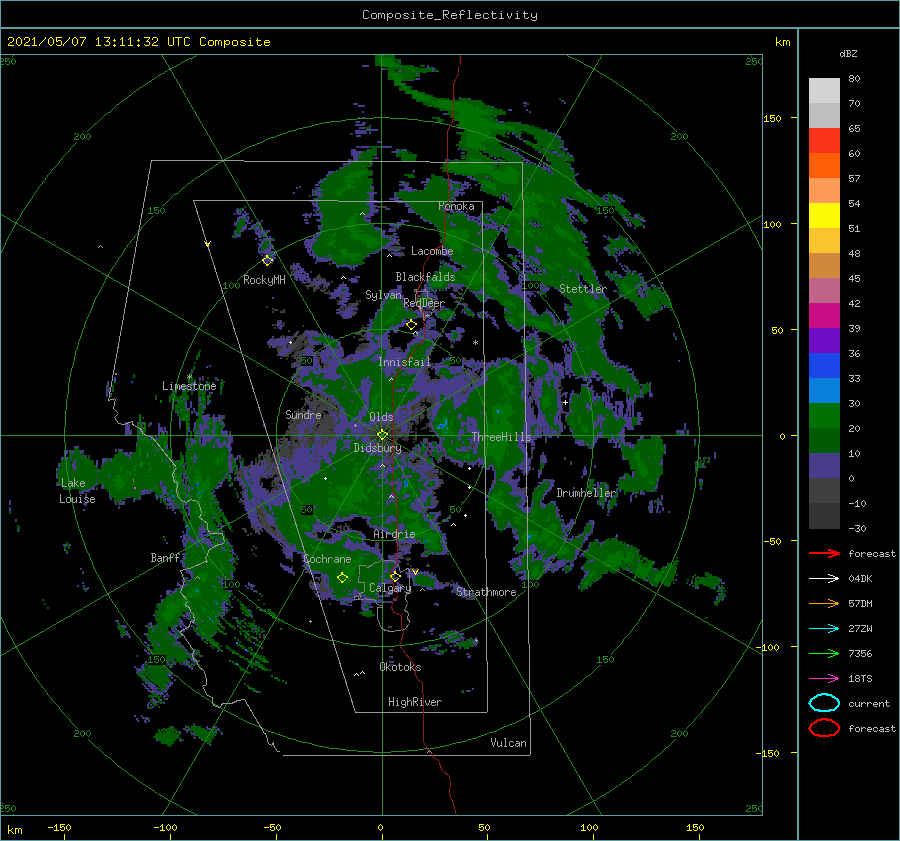Click the dBZ legend heading

[x=848, y=53]
